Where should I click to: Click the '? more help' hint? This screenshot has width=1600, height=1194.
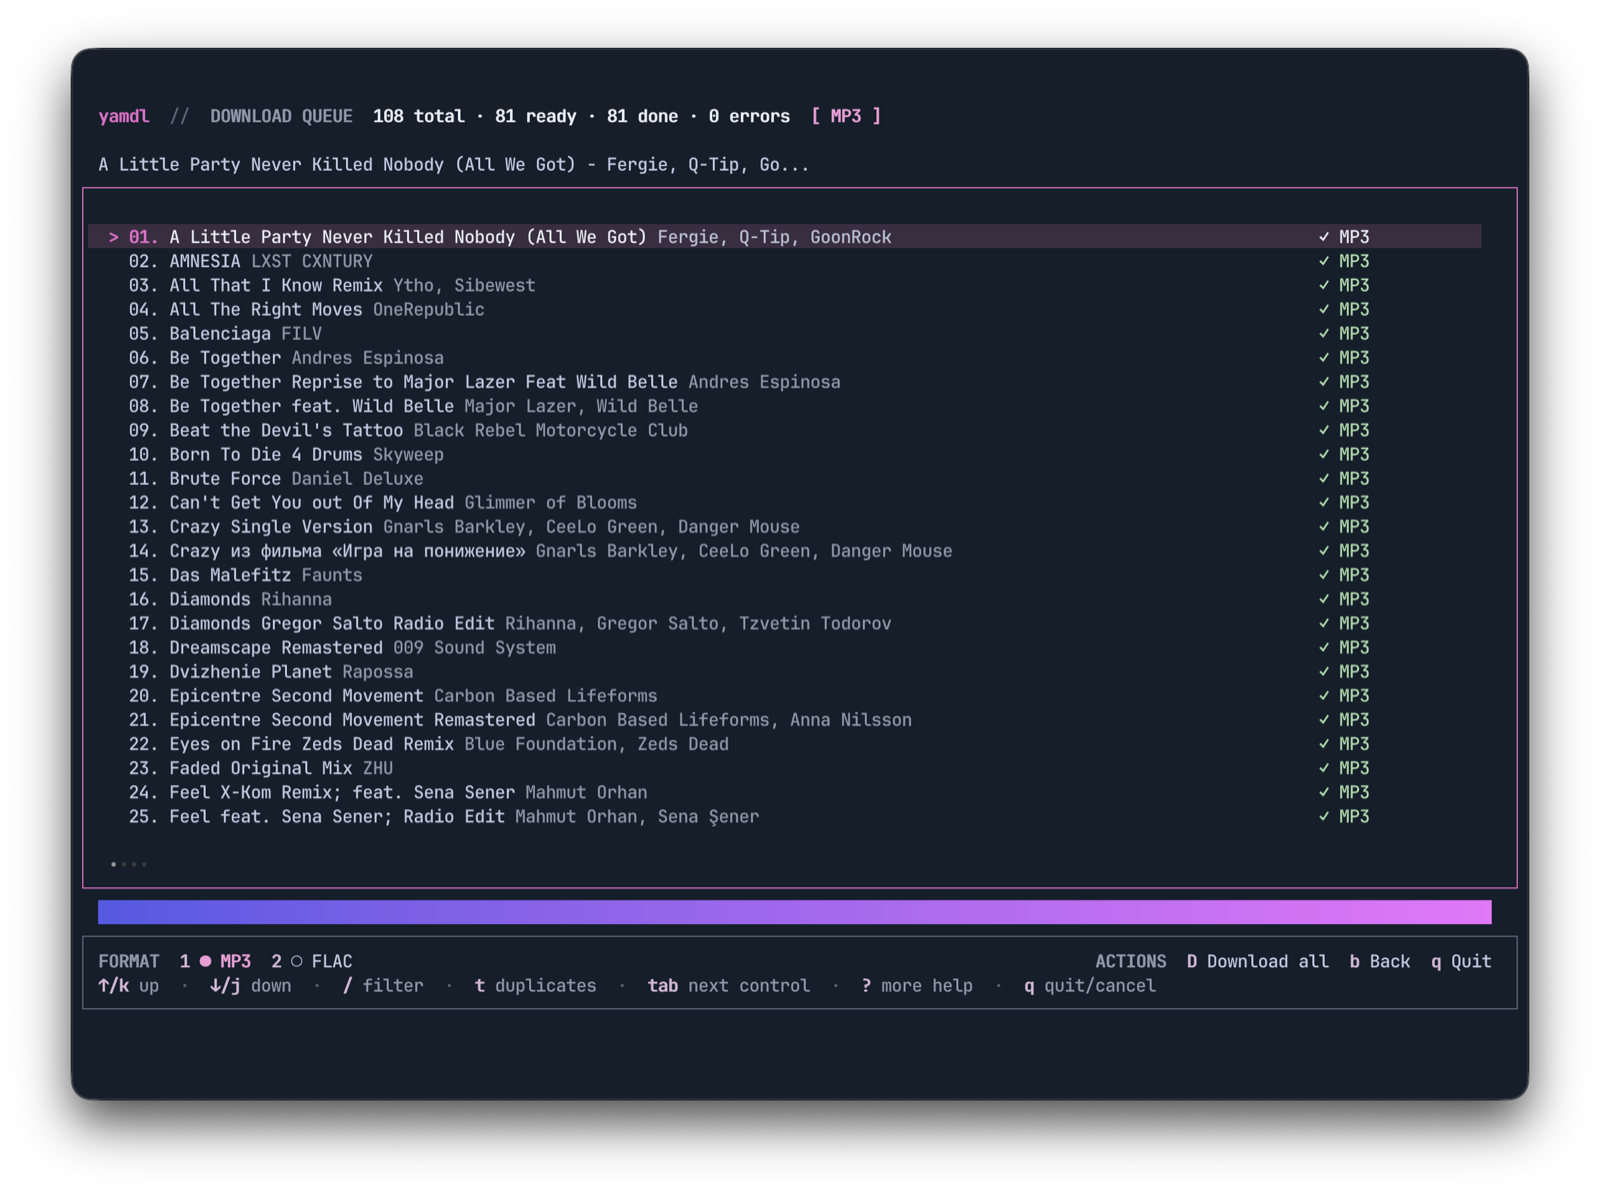pyautogui.click(x=917, y=986)
